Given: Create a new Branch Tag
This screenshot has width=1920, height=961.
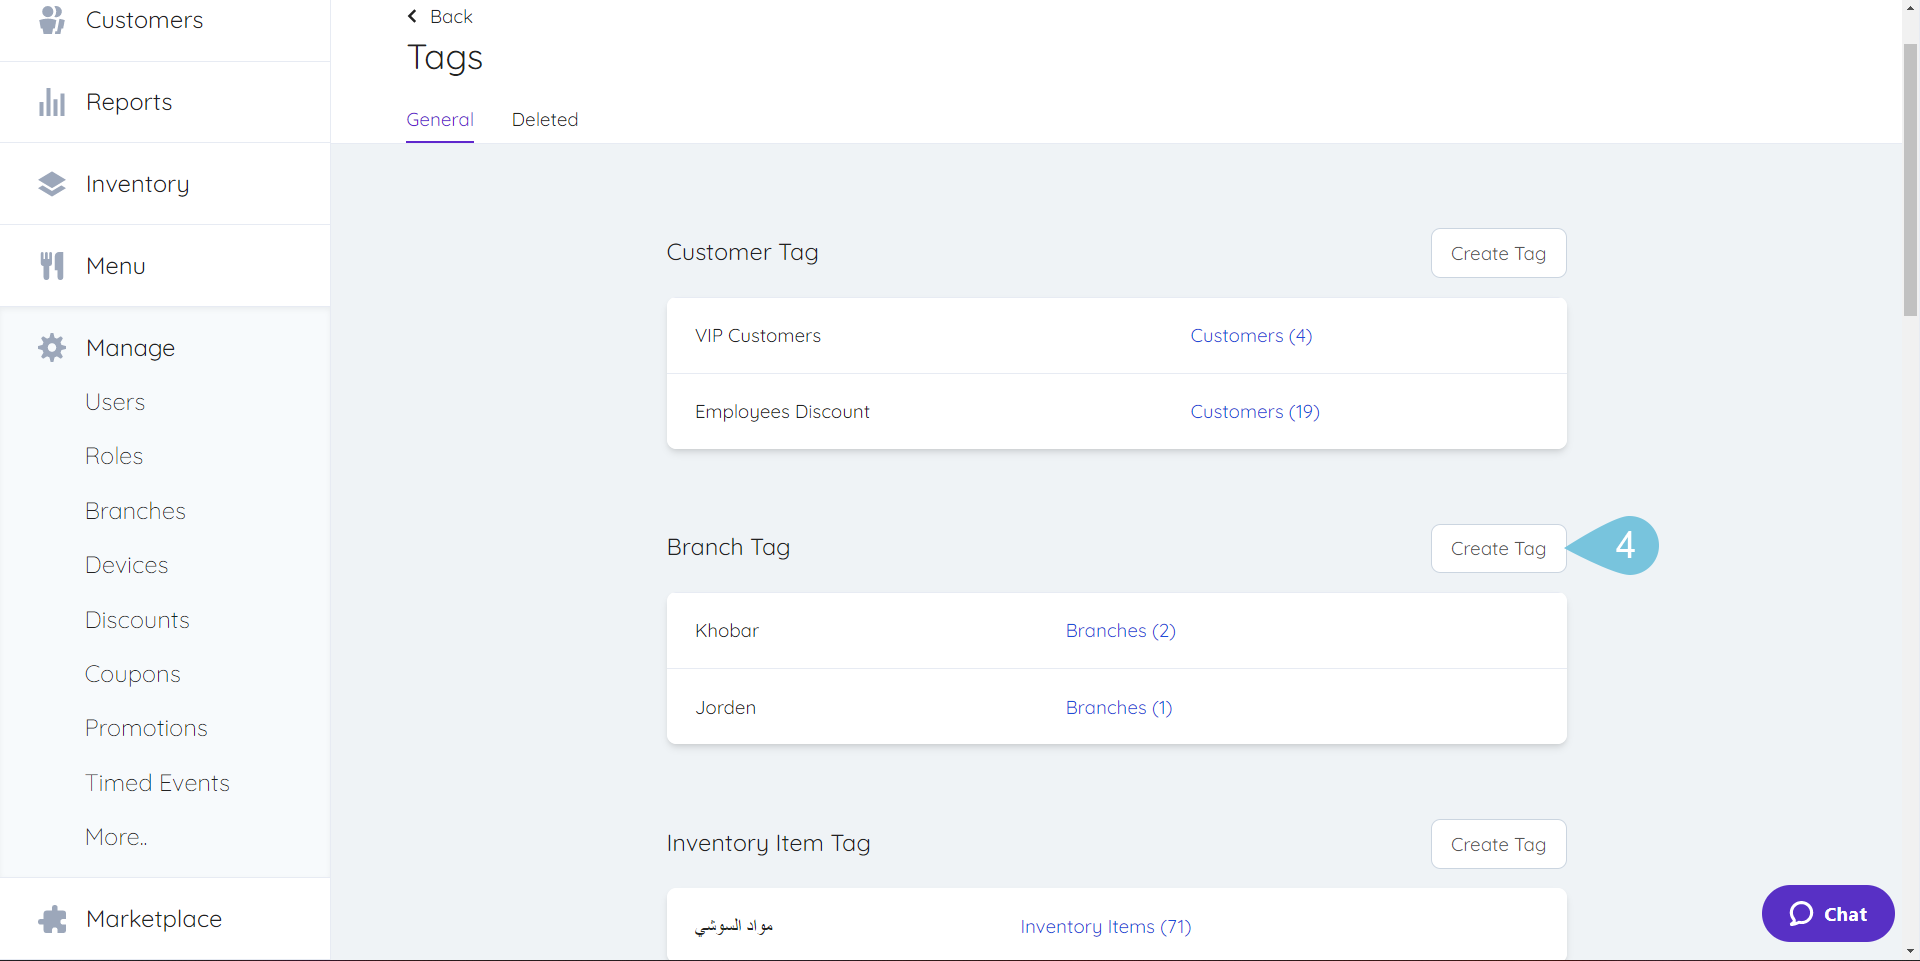Looking at the screenshot, I should [x=1498, y=548].
